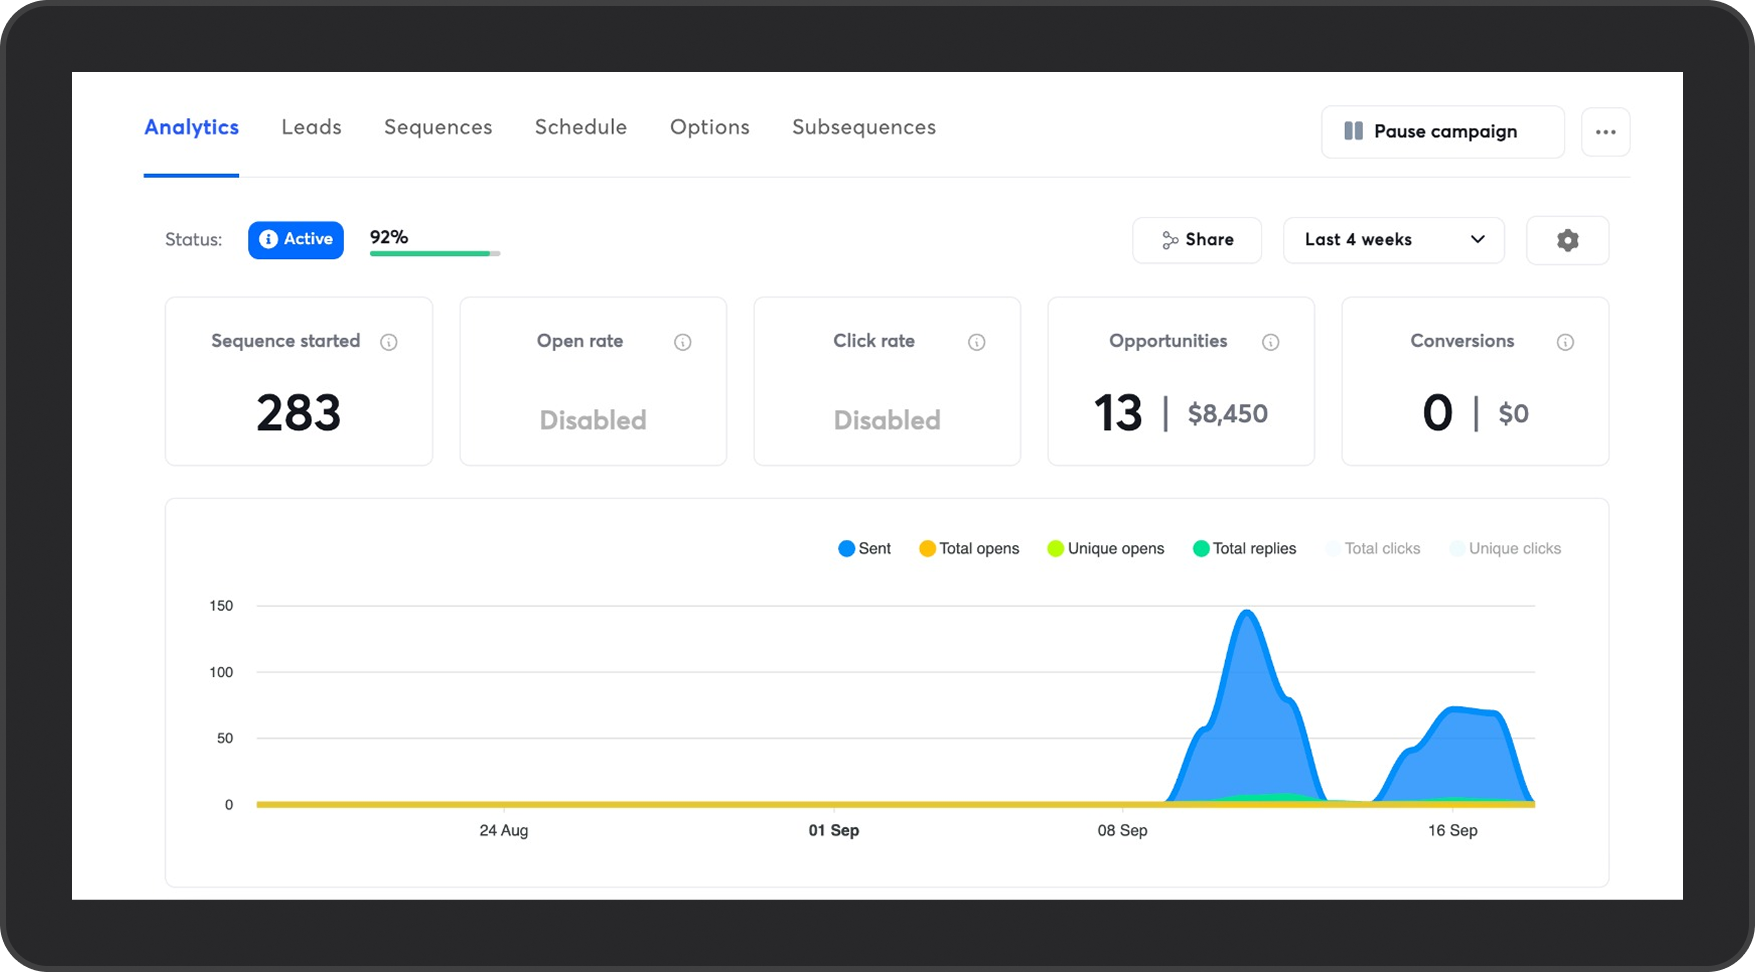
Task: Click info icon next to Open rate
Action: (x=683, y=342)
